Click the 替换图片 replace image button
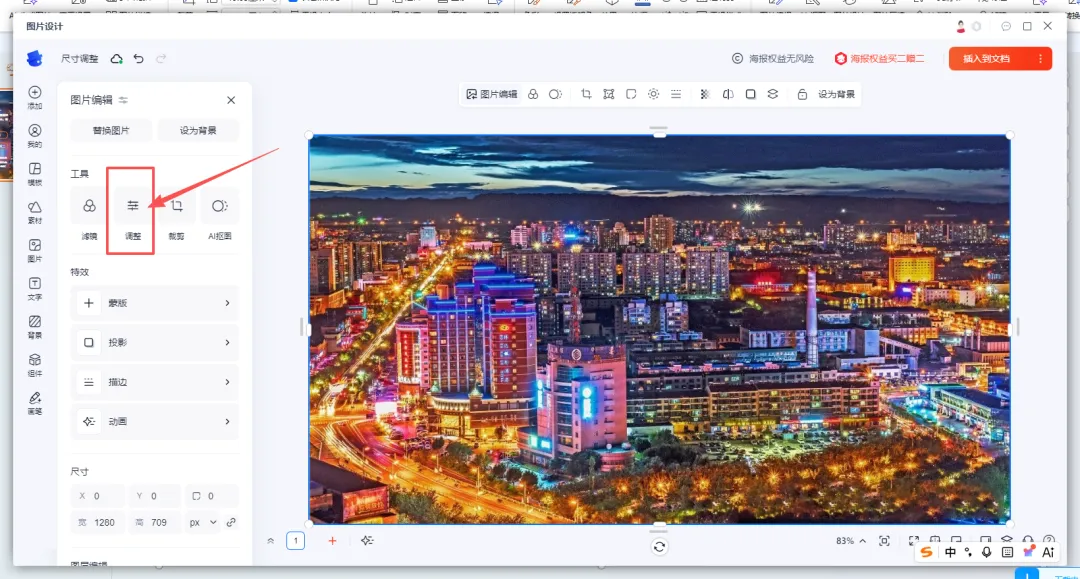Viewport: 1080px width, 579px height. click(x=111, y=130)
